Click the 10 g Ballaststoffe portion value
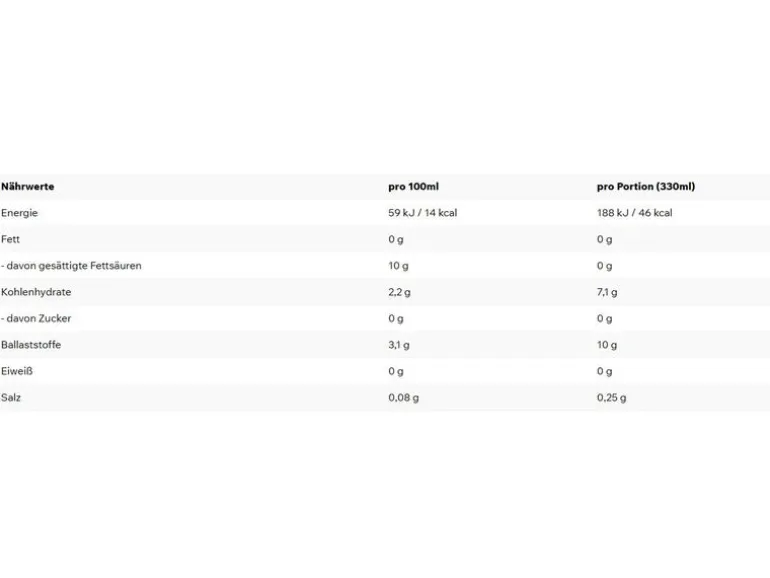The height and width of the screenshot is (578, 770). click(607, 345)
